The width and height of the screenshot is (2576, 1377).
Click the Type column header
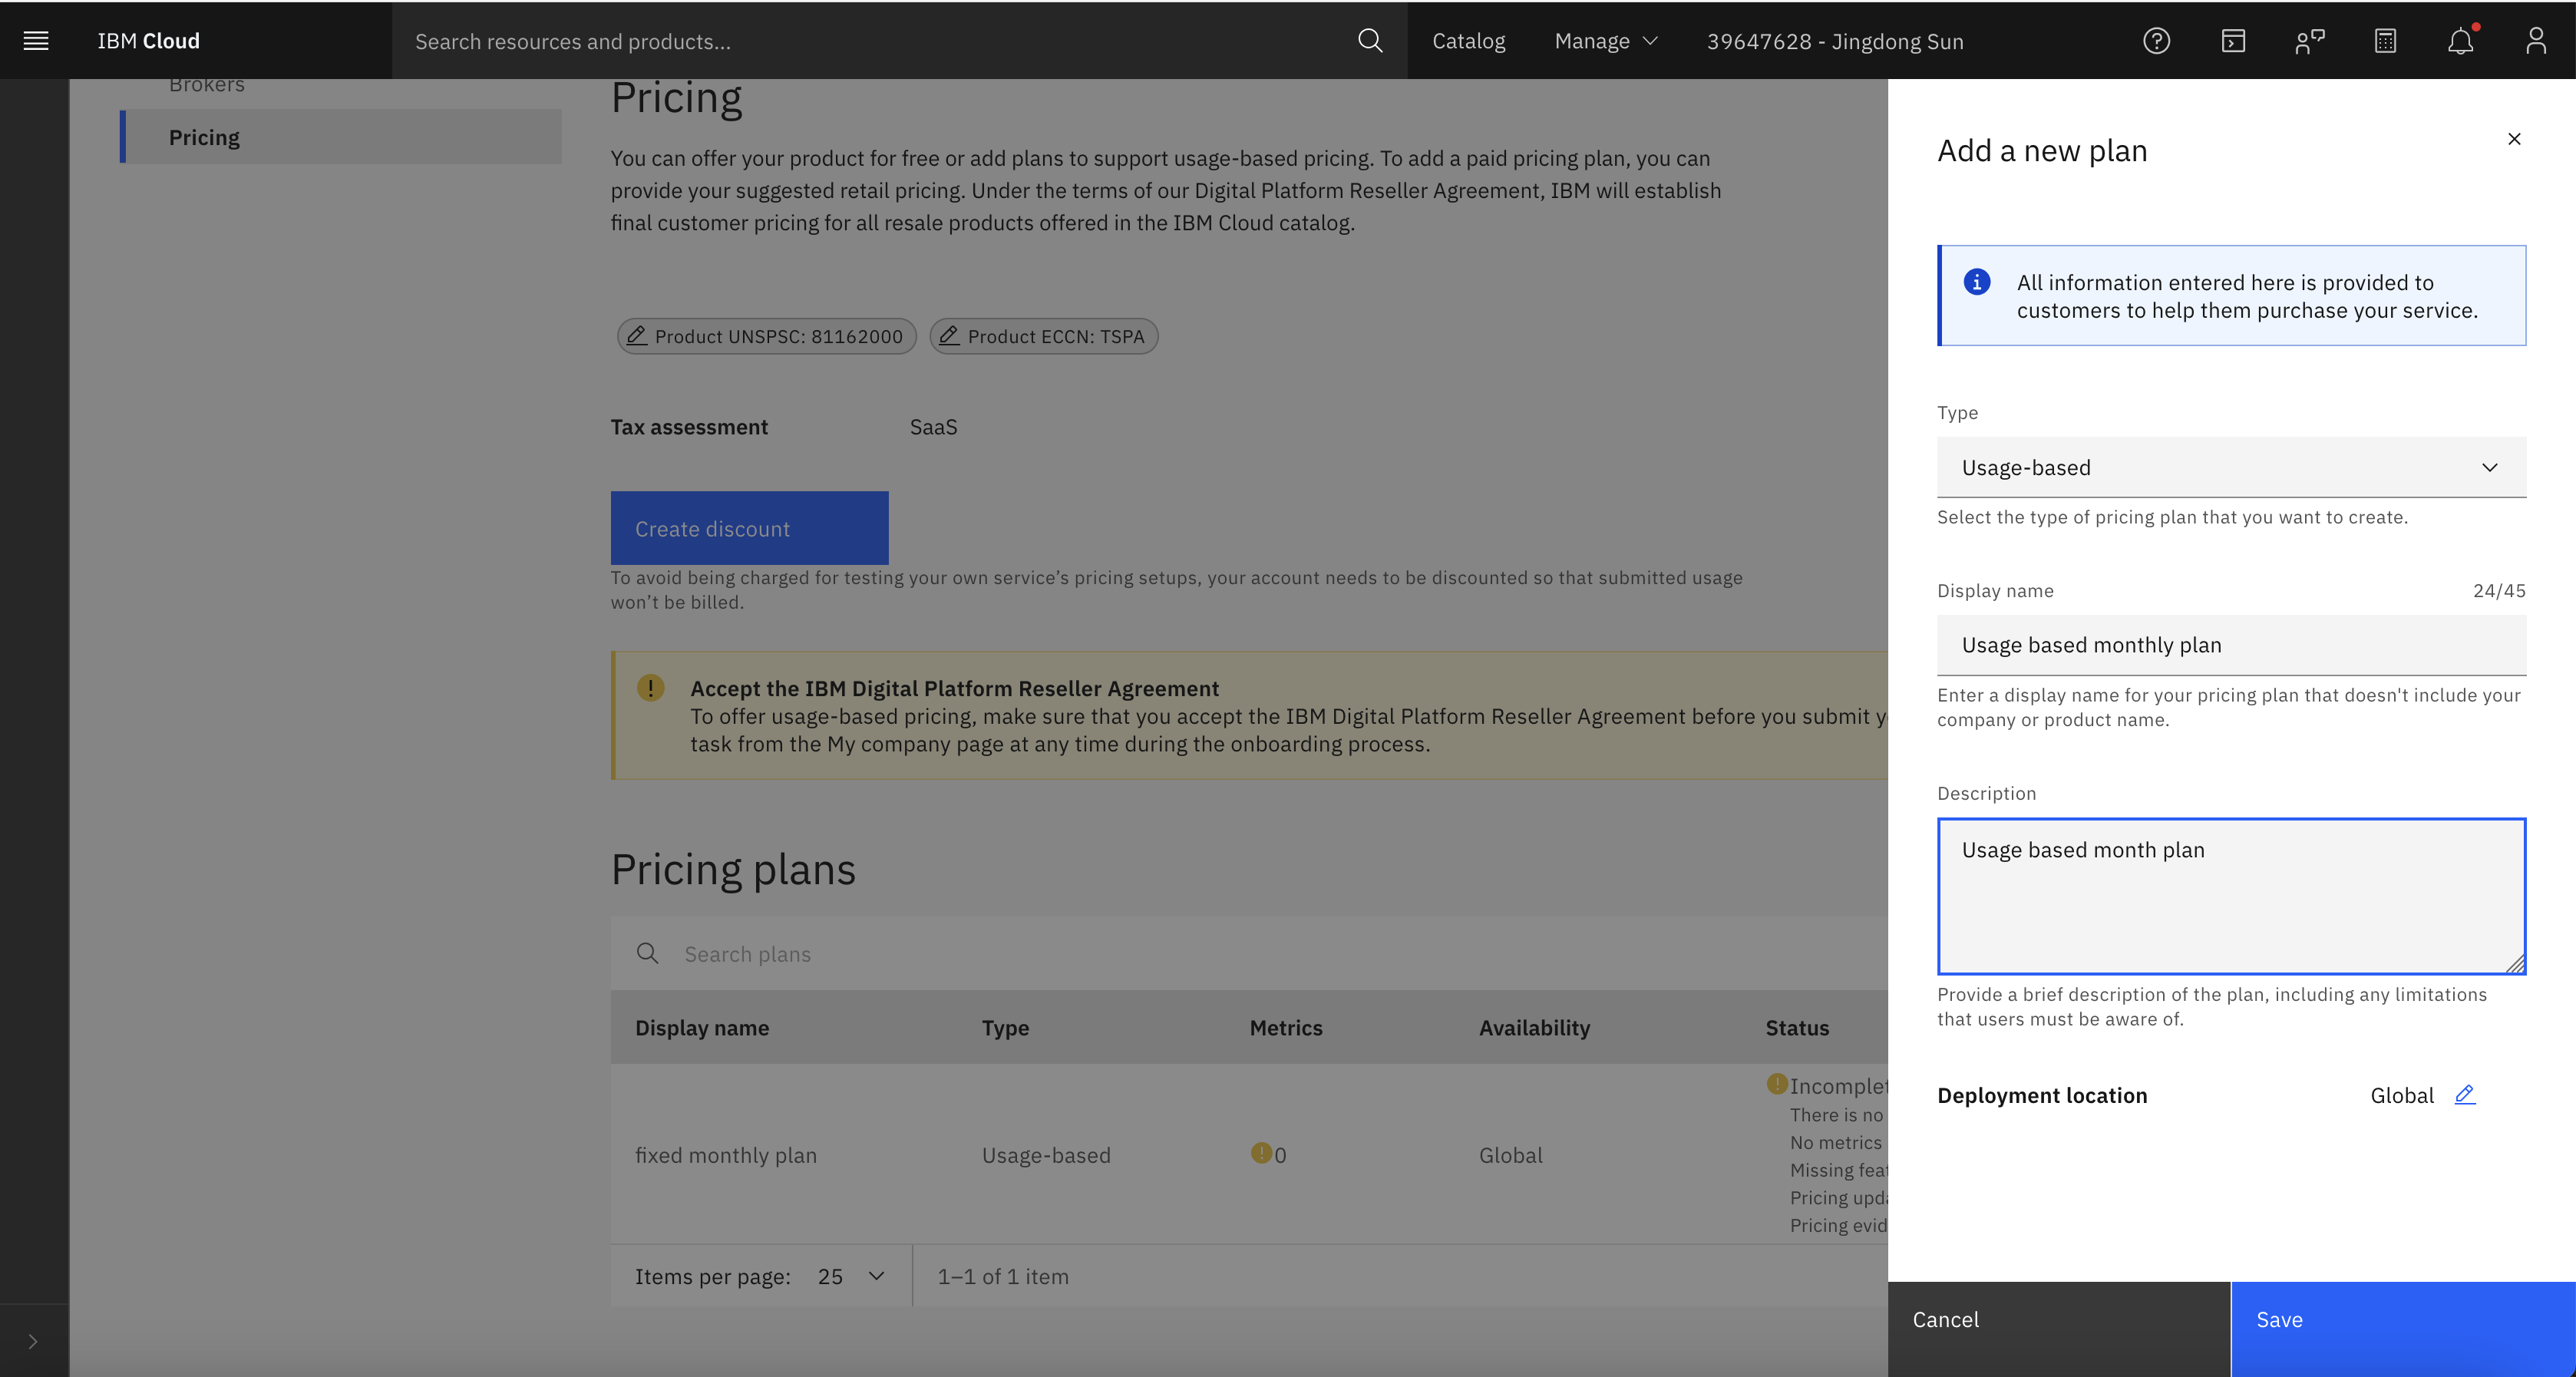[x=1005, y=1027]
